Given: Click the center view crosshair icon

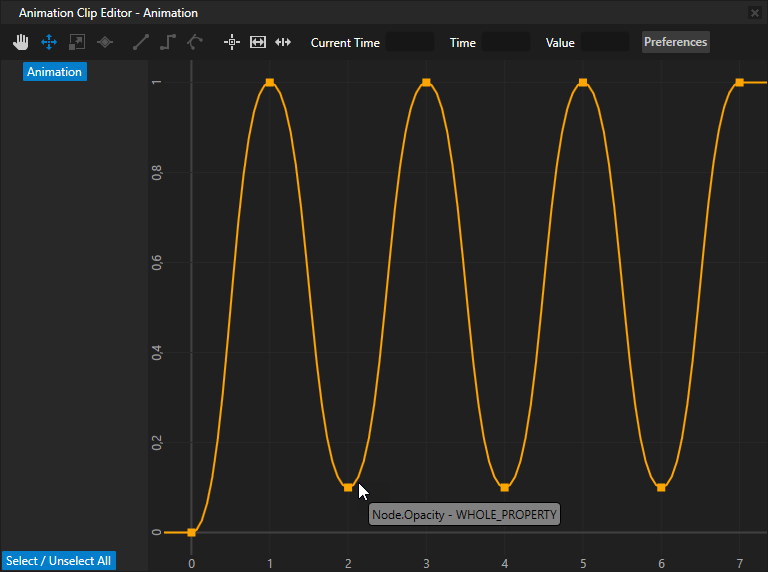Looking at the screenshot, I should pos(232,42).
